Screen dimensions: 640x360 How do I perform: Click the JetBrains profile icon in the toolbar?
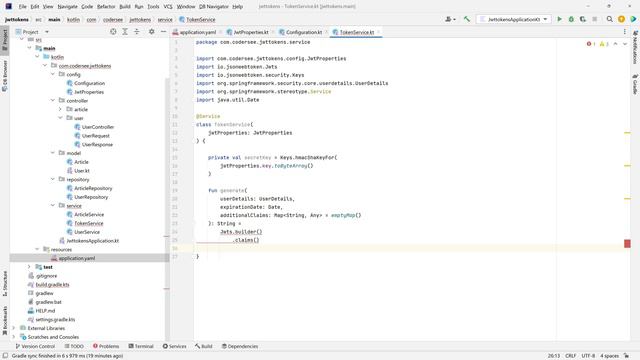[x=633, y=19]
